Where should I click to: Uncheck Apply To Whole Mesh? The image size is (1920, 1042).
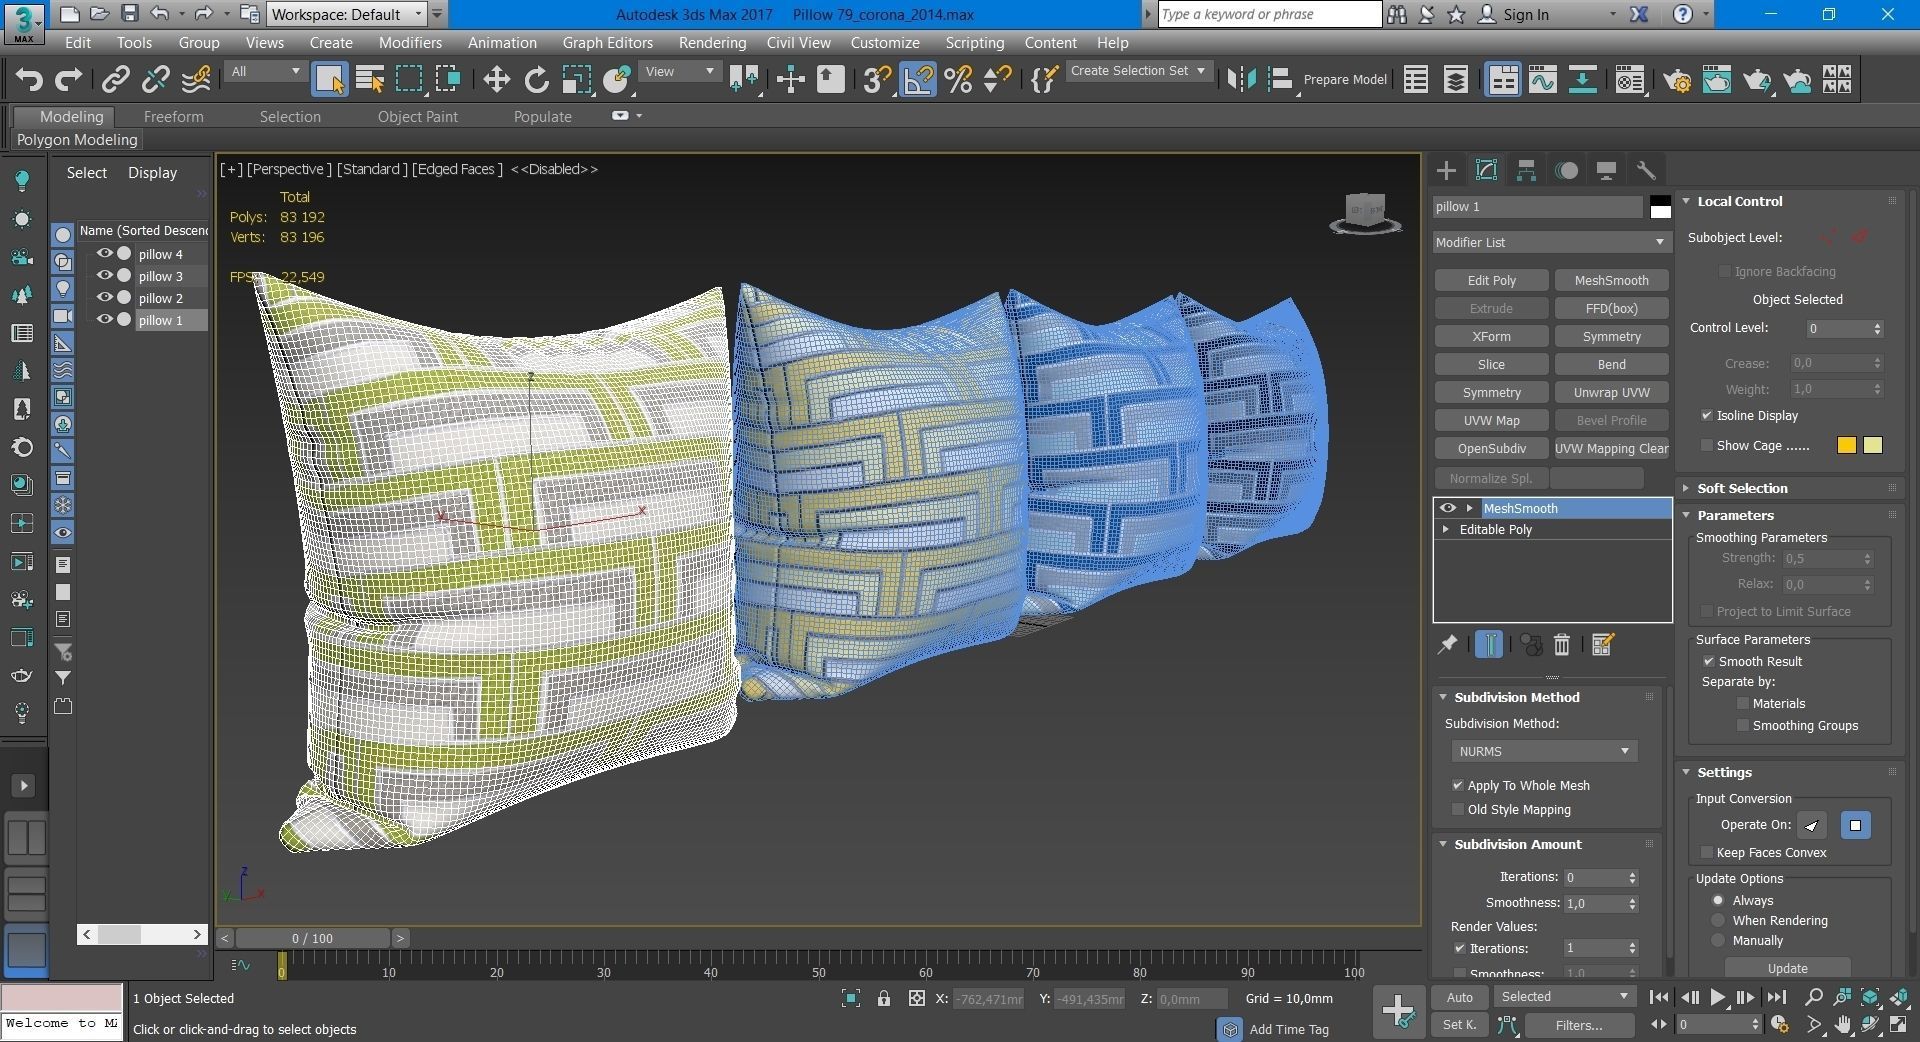point(1458,785)
